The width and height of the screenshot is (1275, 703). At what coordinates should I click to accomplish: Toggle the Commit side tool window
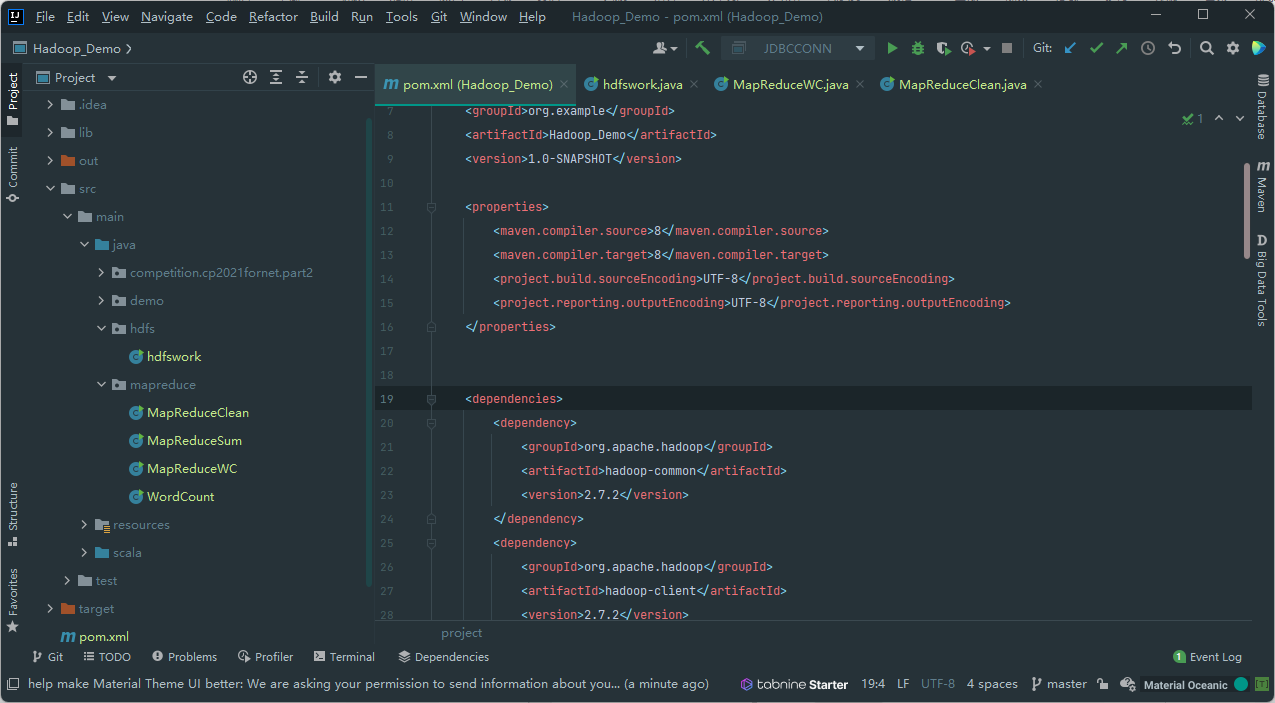click(x=13, y=174)
